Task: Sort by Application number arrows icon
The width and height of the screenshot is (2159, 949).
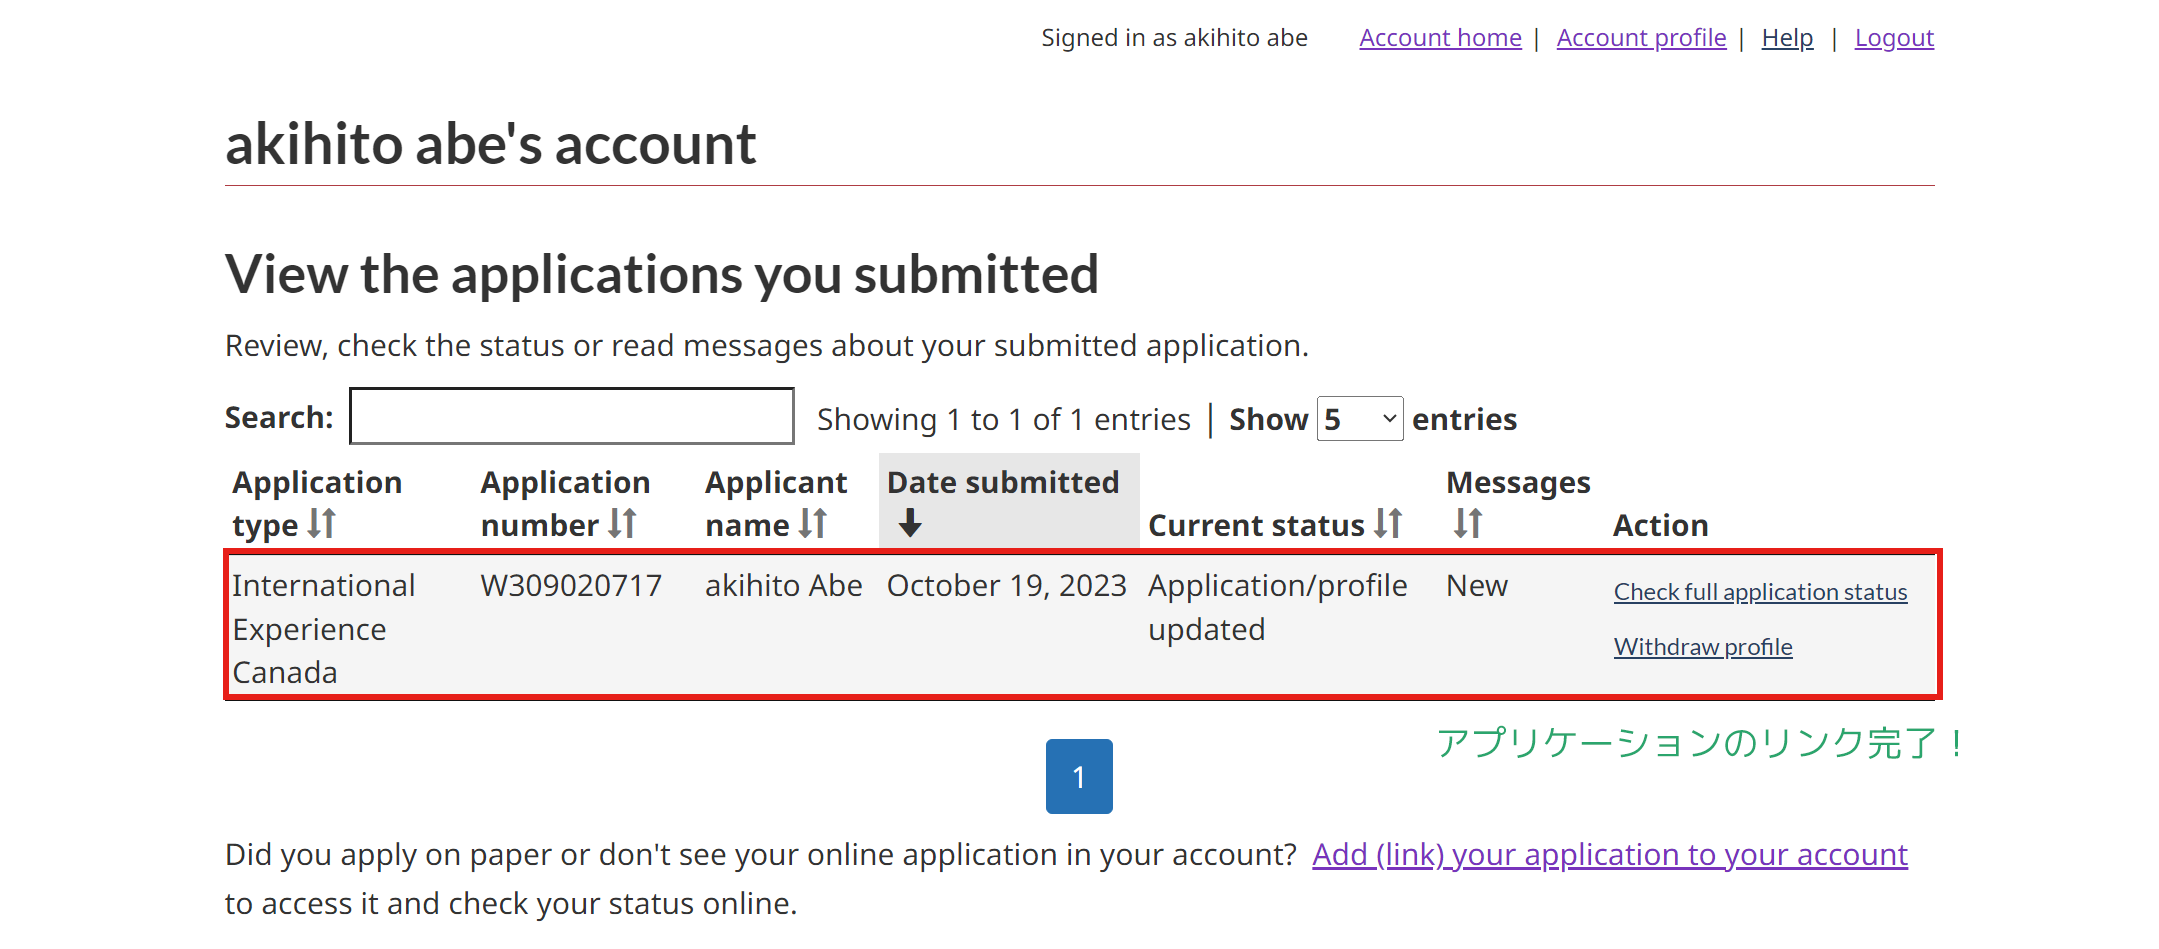Action: (x=622, y=523)
